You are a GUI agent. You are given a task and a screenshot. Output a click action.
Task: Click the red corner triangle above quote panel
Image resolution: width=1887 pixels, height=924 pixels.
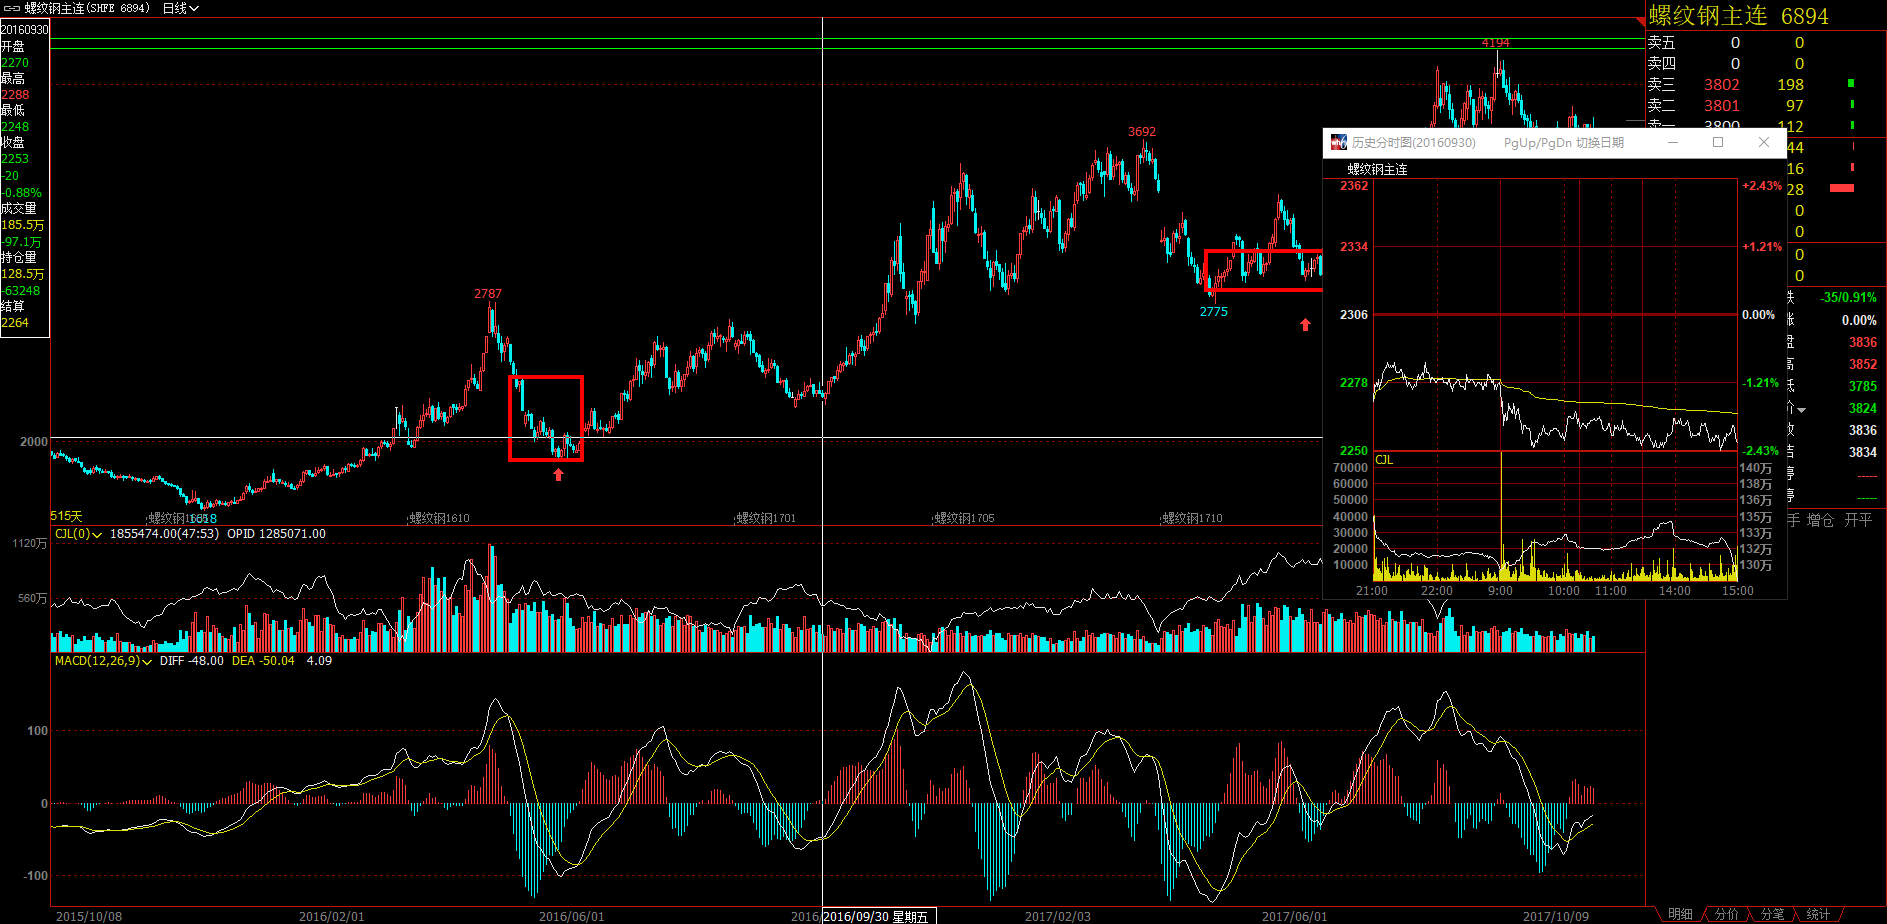[1640, 21]
